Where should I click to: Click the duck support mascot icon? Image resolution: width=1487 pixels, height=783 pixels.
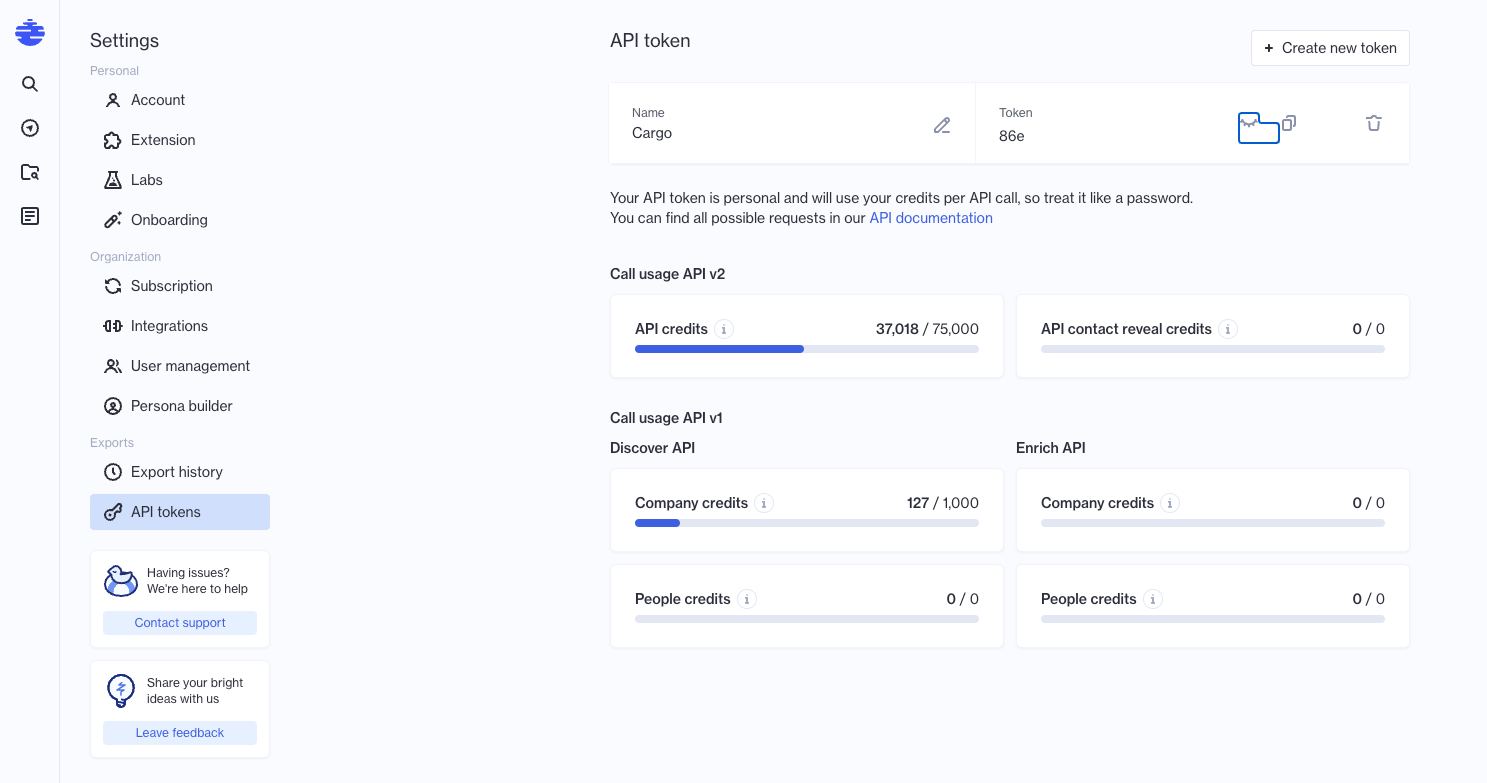point(121,581)
